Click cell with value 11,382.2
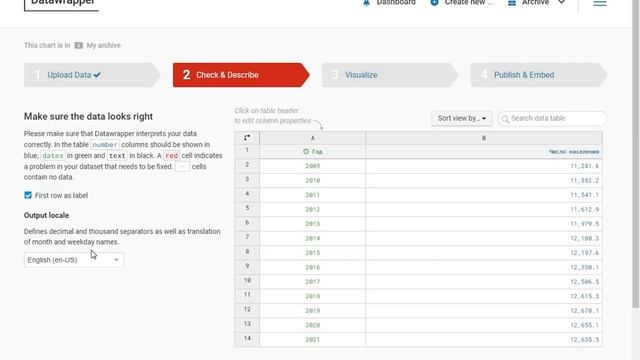This screenshot has height=360, width=640. (x=484, y=180)
